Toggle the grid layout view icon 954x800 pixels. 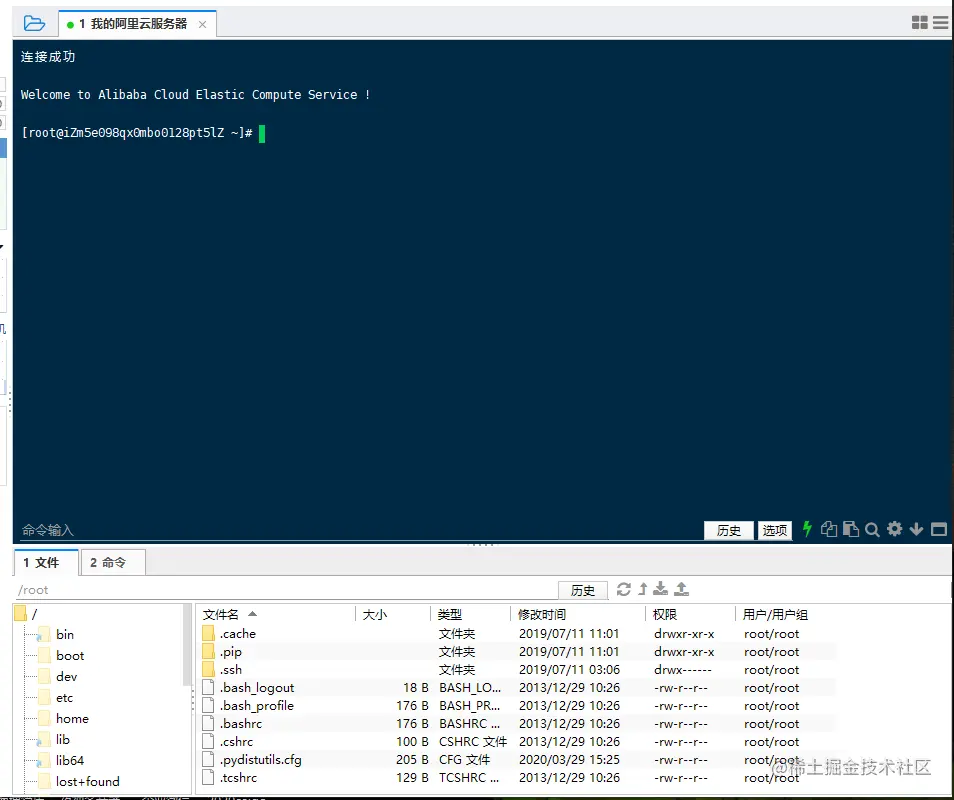919,23
